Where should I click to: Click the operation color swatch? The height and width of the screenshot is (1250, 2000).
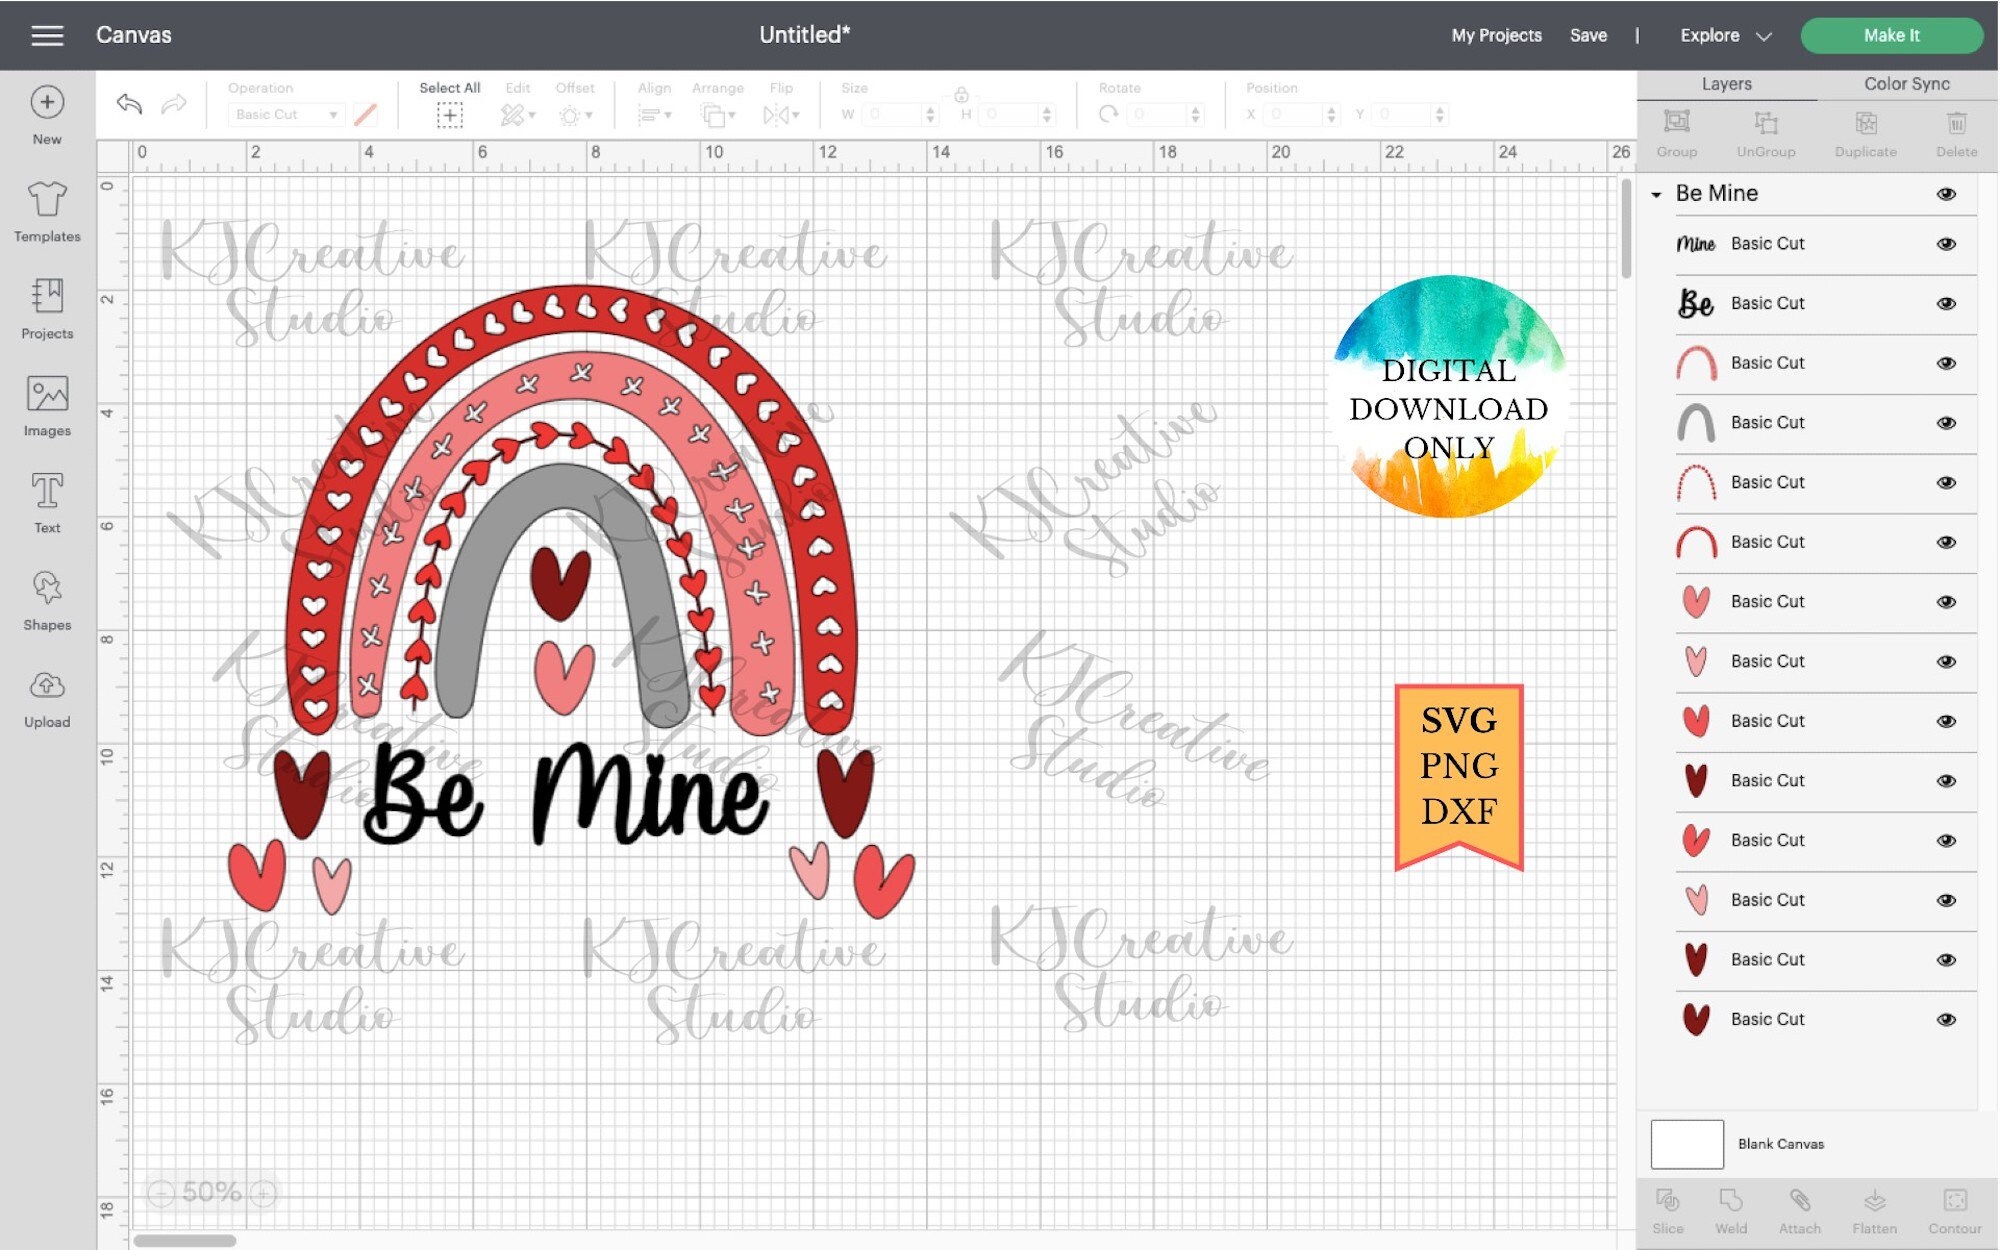(366, 115)
